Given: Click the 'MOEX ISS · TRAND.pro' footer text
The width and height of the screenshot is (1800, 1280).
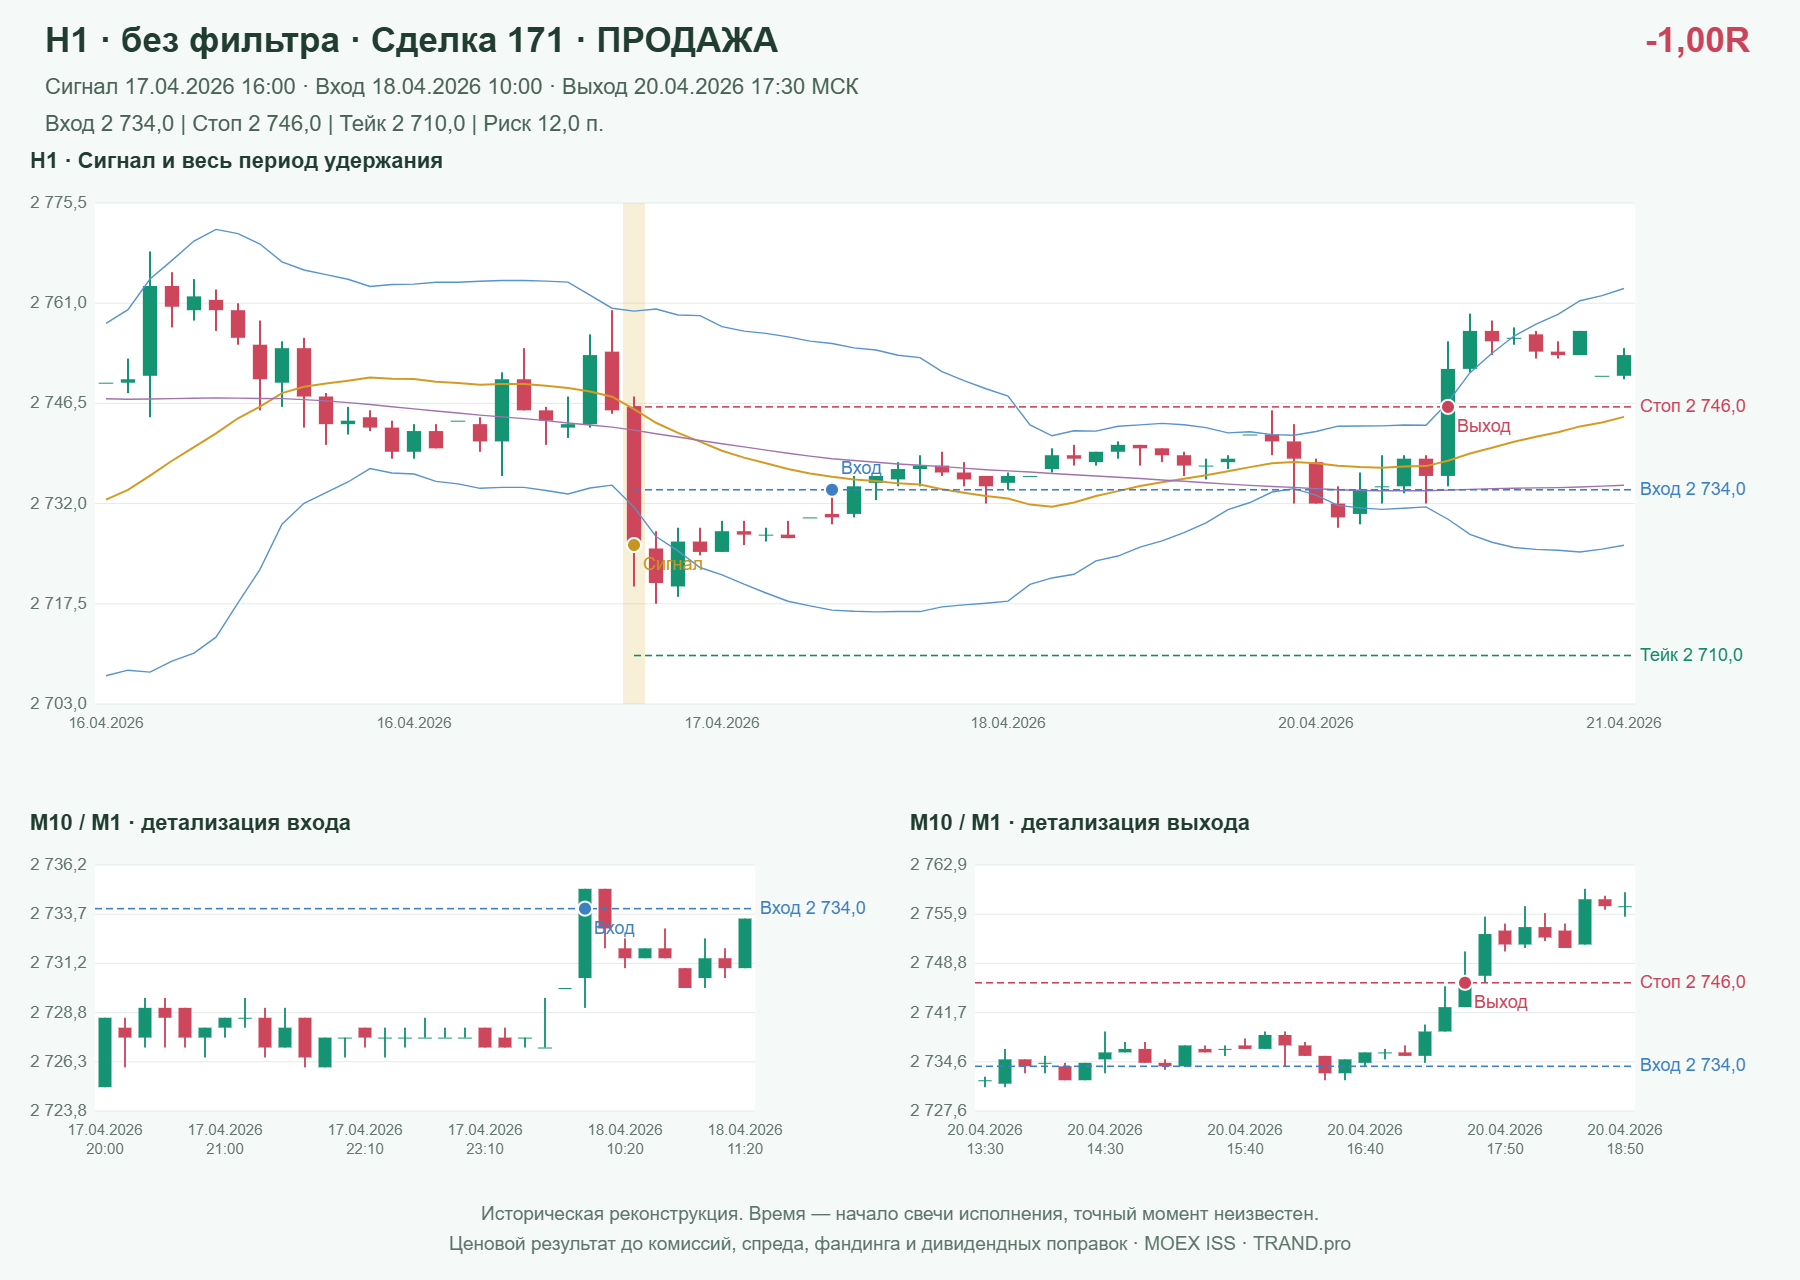Looking at the screenshot, I should [1247, 1244].
